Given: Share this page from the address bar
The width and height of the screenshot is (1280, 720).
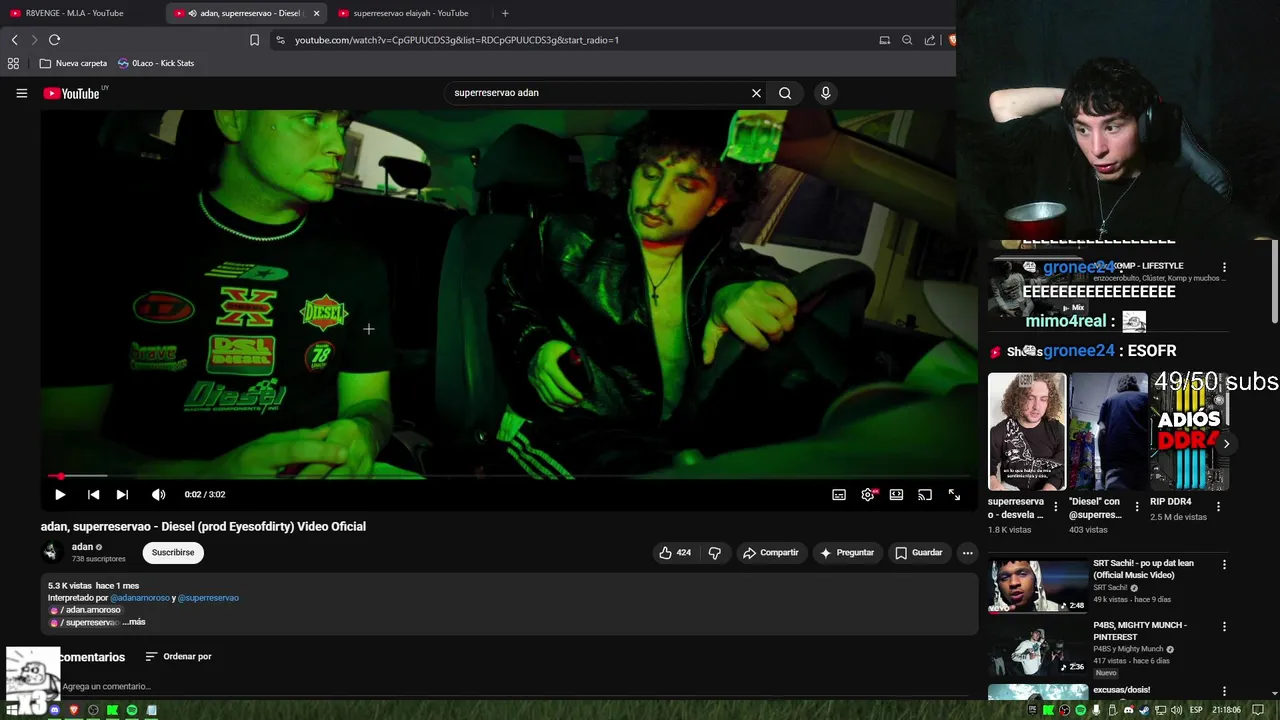Looking at the screenshot, I should click(x=930, y=40).
